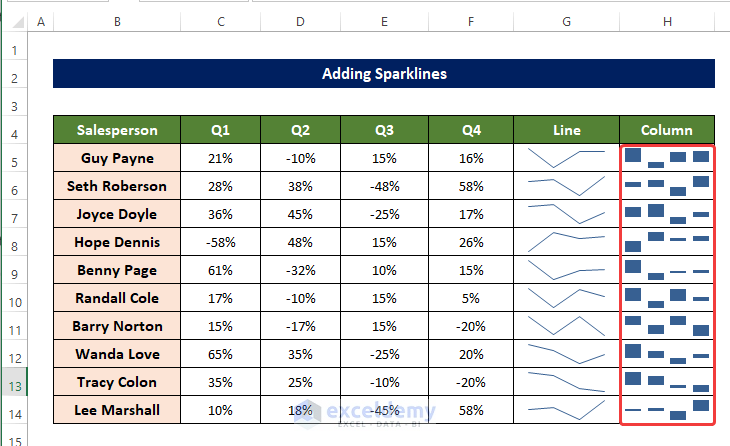
Task: Select Hope Dennis's line sparkline
Action: click(566, 242)
